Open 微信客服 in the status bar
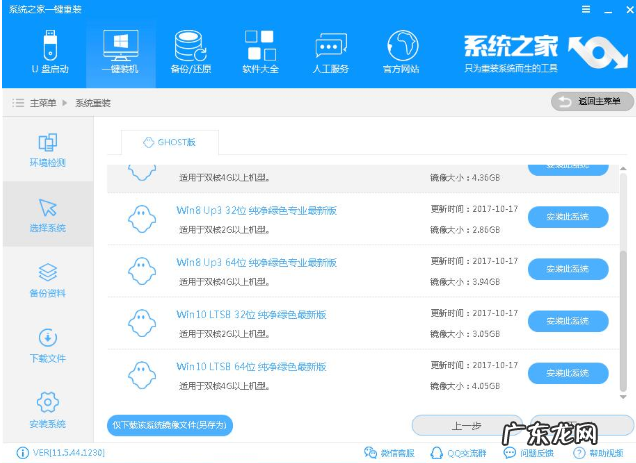 pyautogui.click(x=389, y=453)
